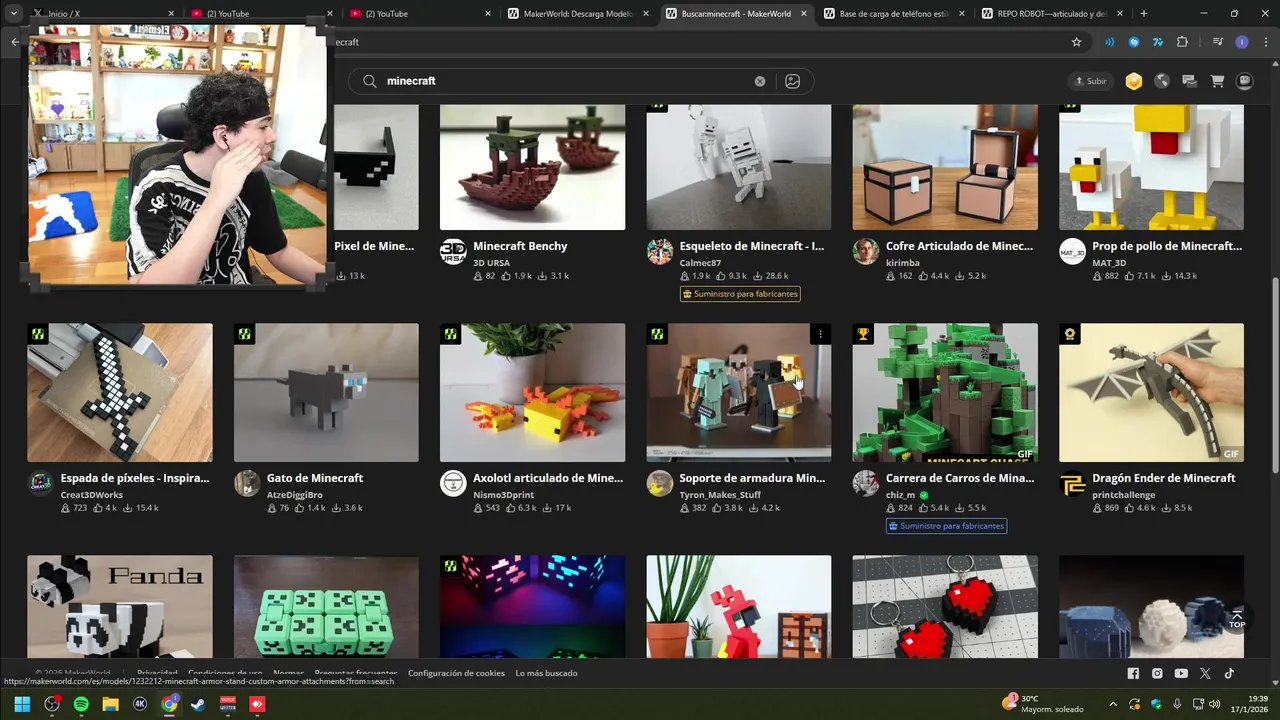The height and width of the screenshot is (720, 1280).
Task: Open Windows Start menu
Action: 22,704
